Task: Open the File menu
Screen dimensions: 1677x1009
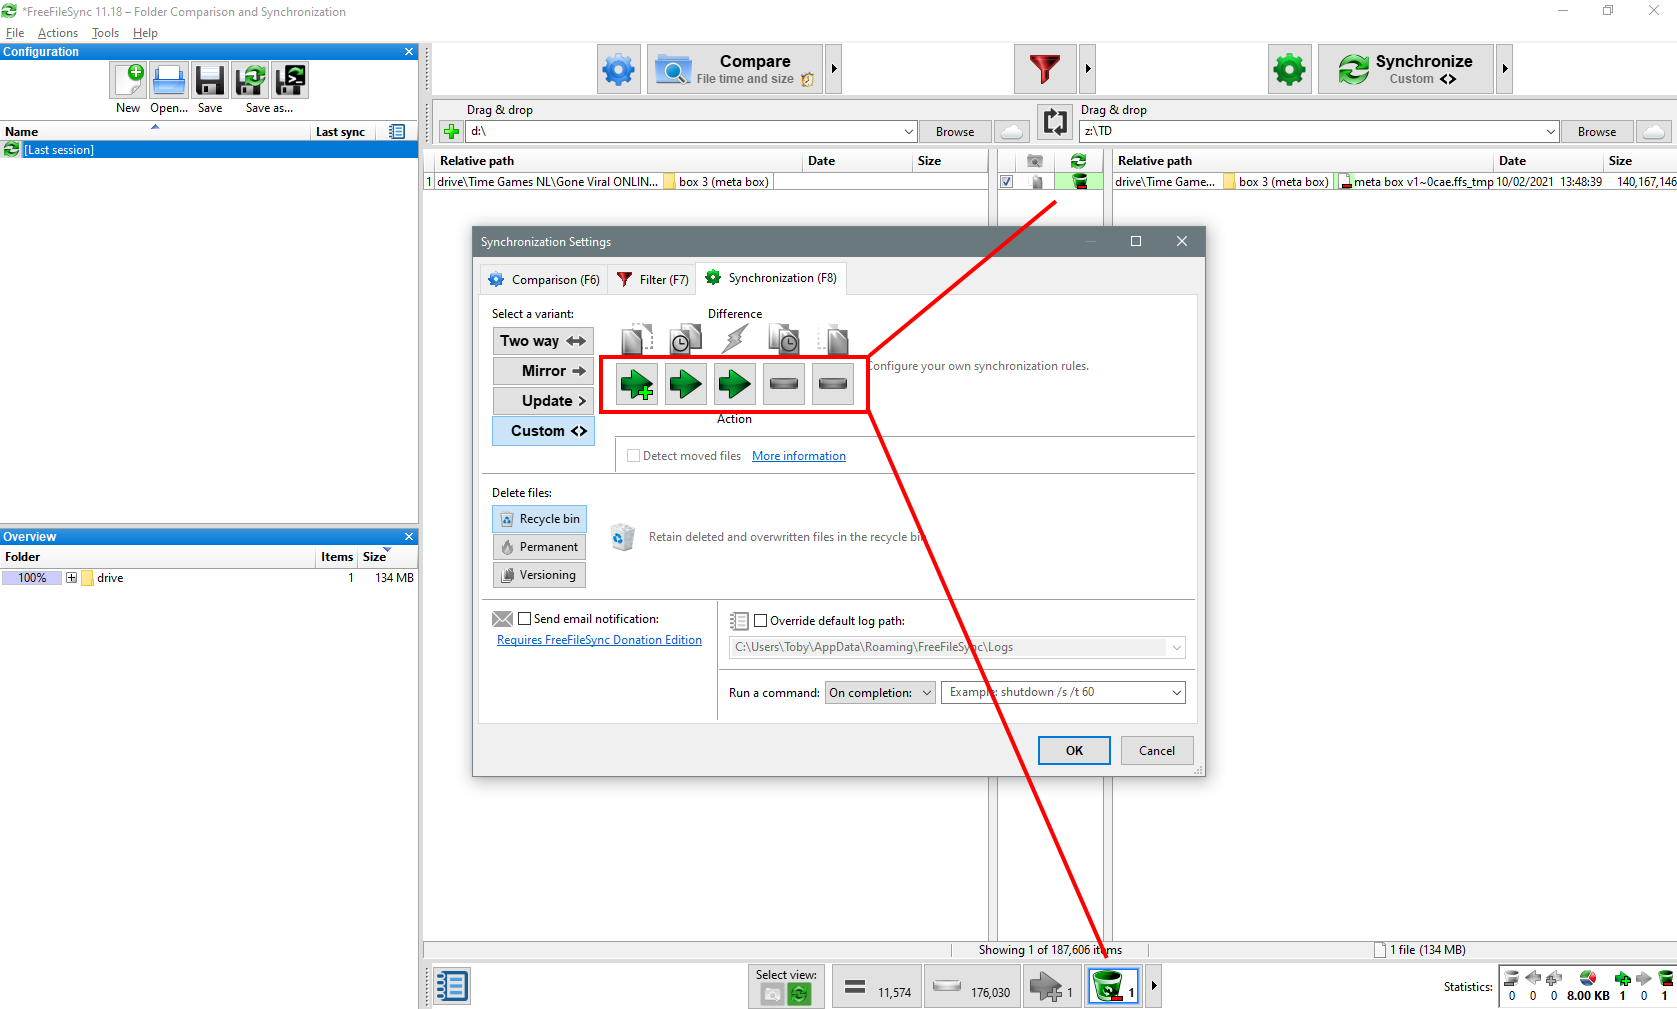Action: click(x=15, y=33)
